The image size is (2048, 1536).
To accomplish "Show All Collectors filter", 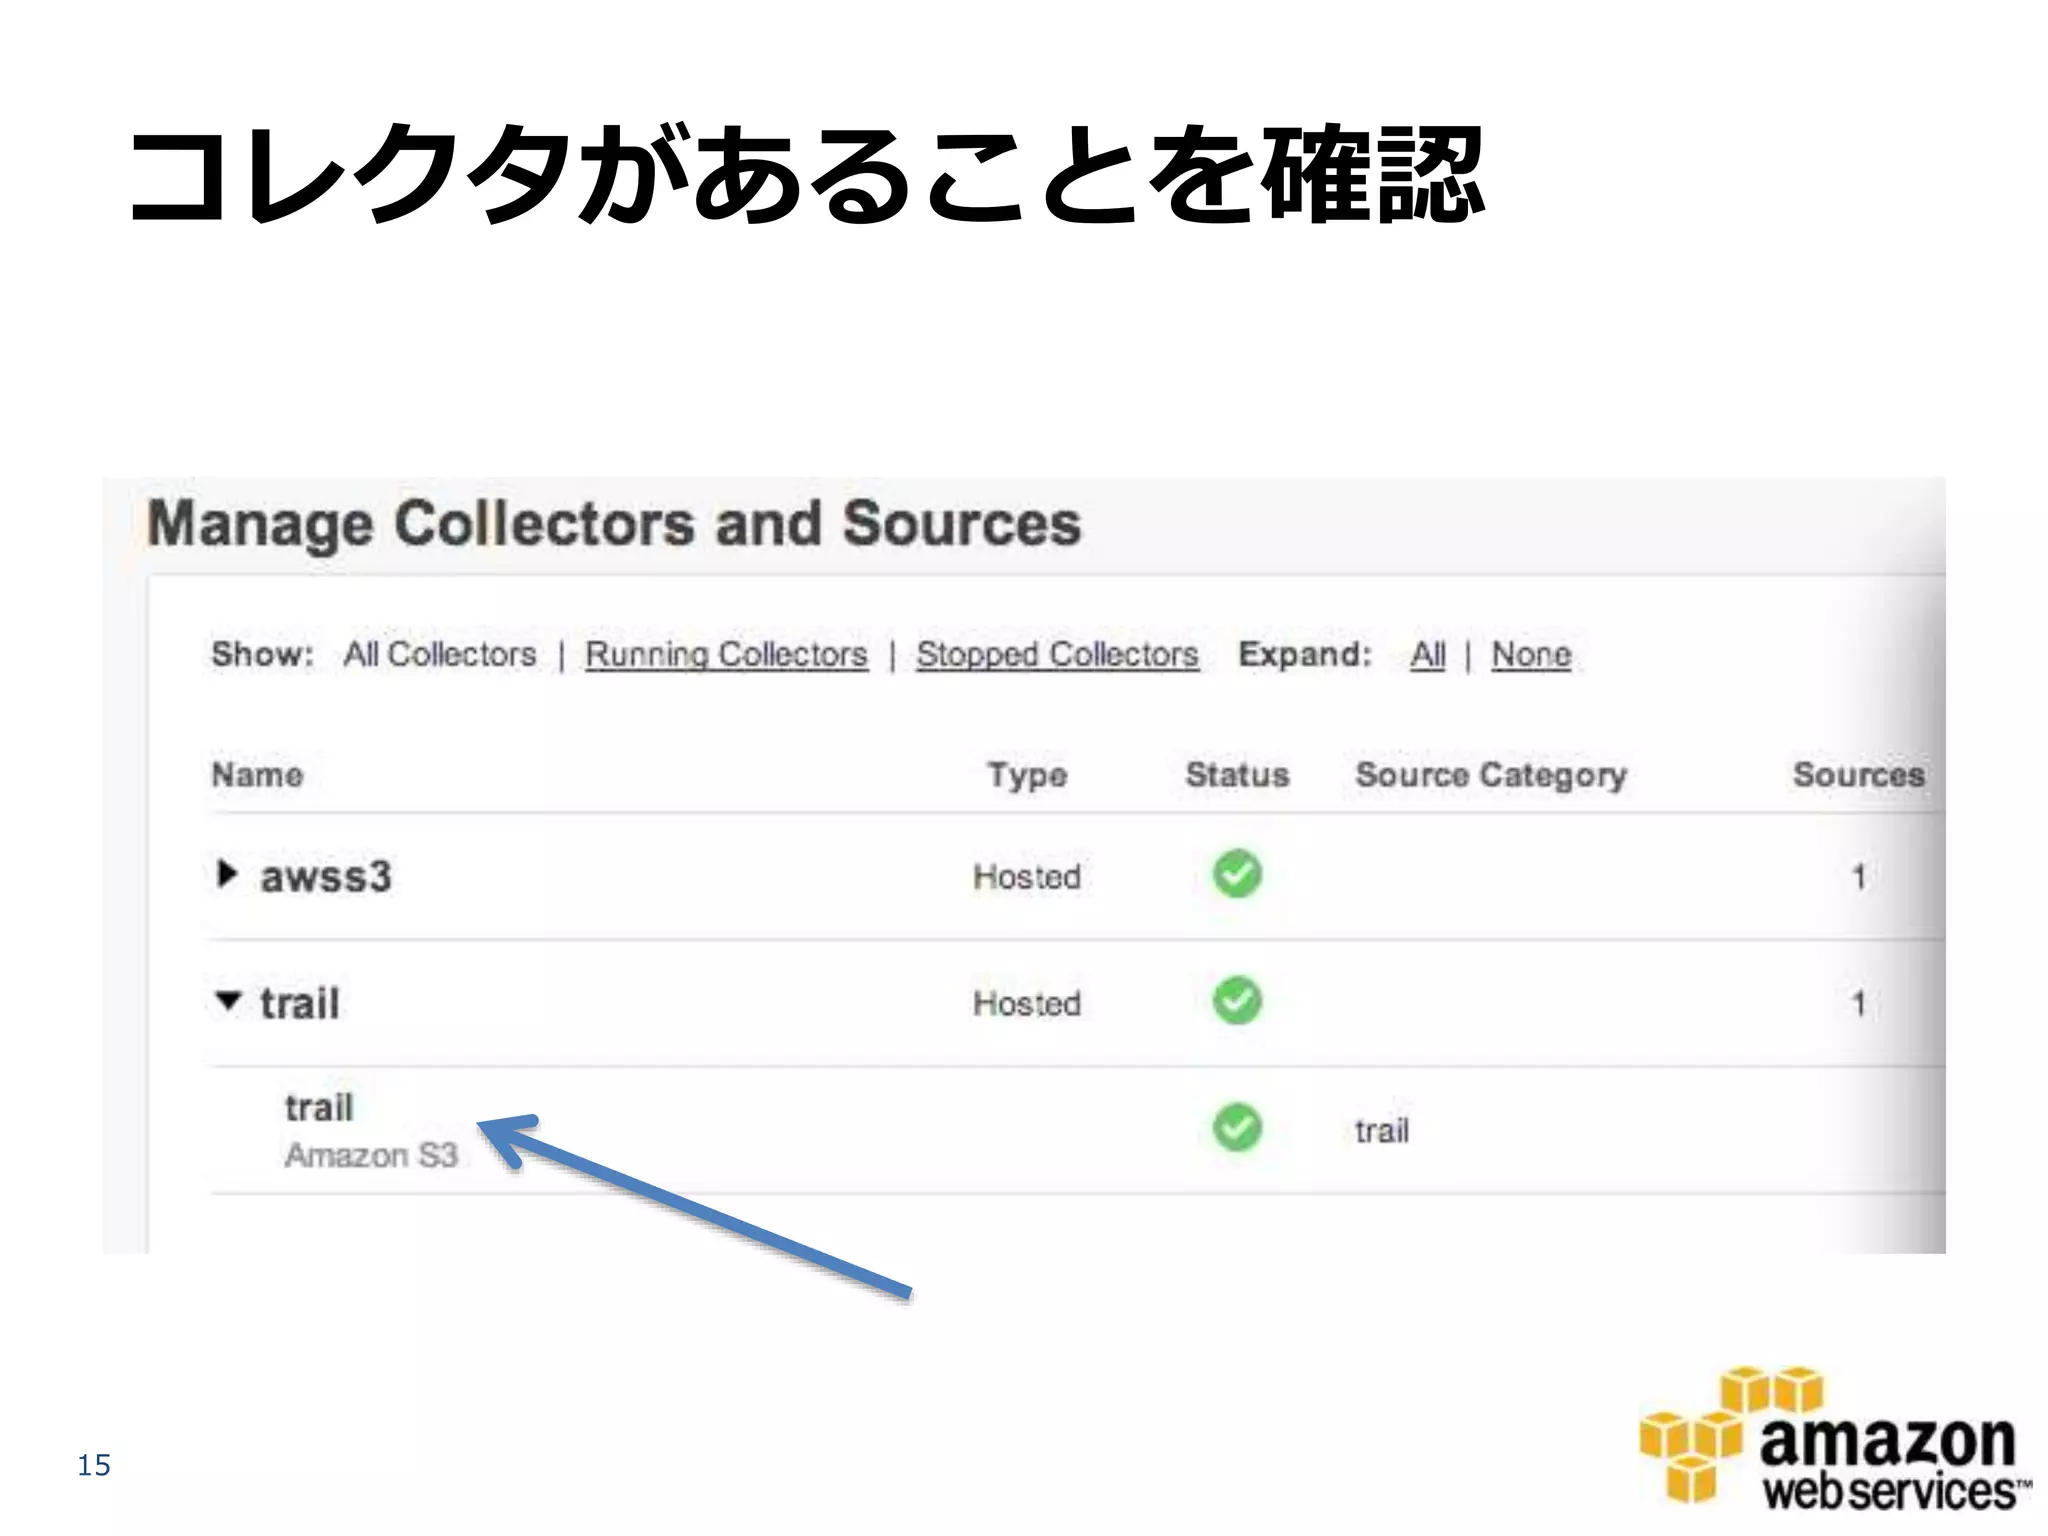I will [x=440, y=654].
